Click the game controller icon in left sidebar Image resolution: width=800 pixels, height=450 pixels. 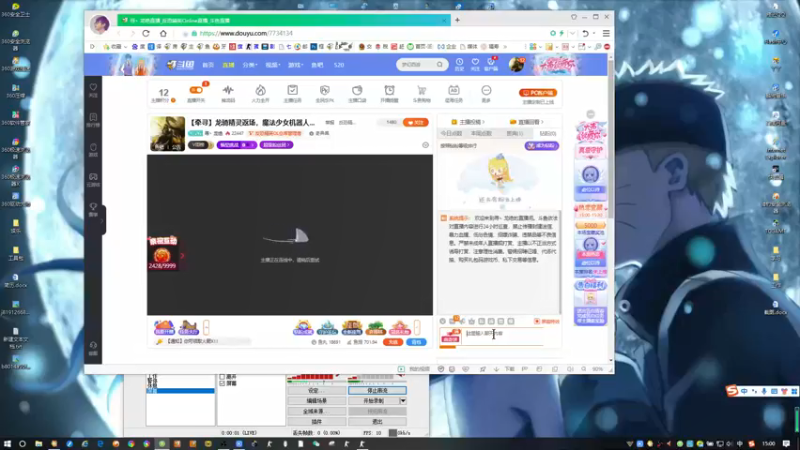pos(93,180)
